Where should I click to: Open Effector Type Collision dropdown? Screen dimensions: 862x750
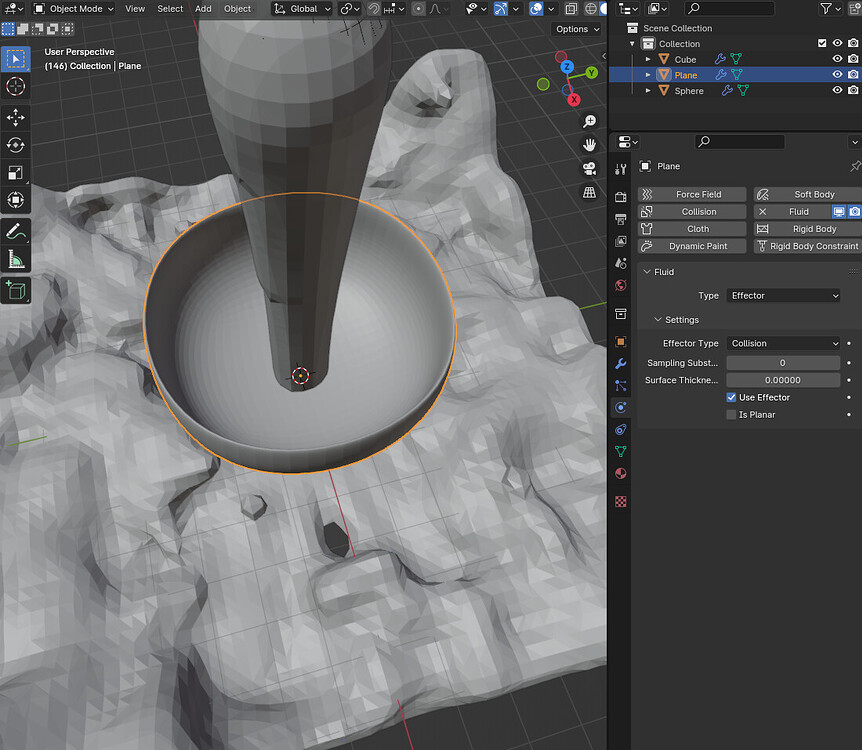[783, 343]
